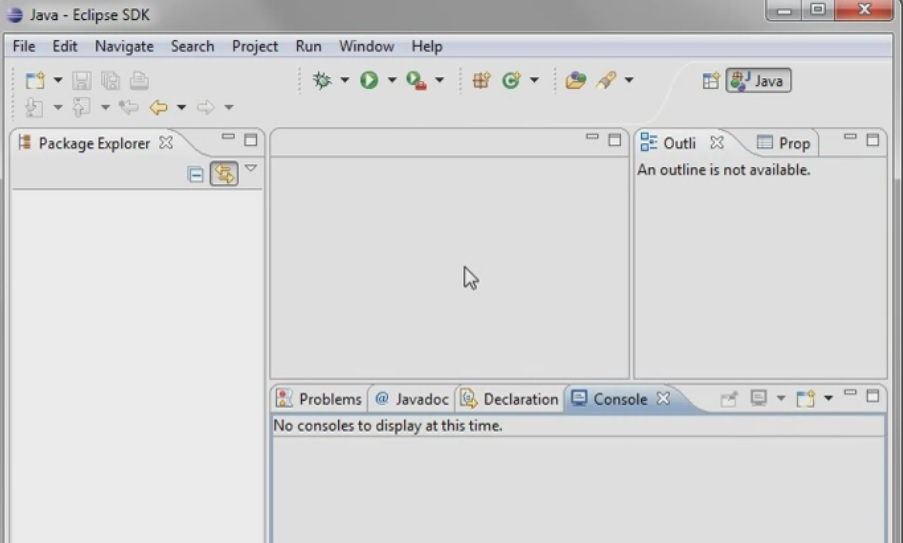Open the Edit menu
This screenshot has height=543, width=903.
click(64, 46)
